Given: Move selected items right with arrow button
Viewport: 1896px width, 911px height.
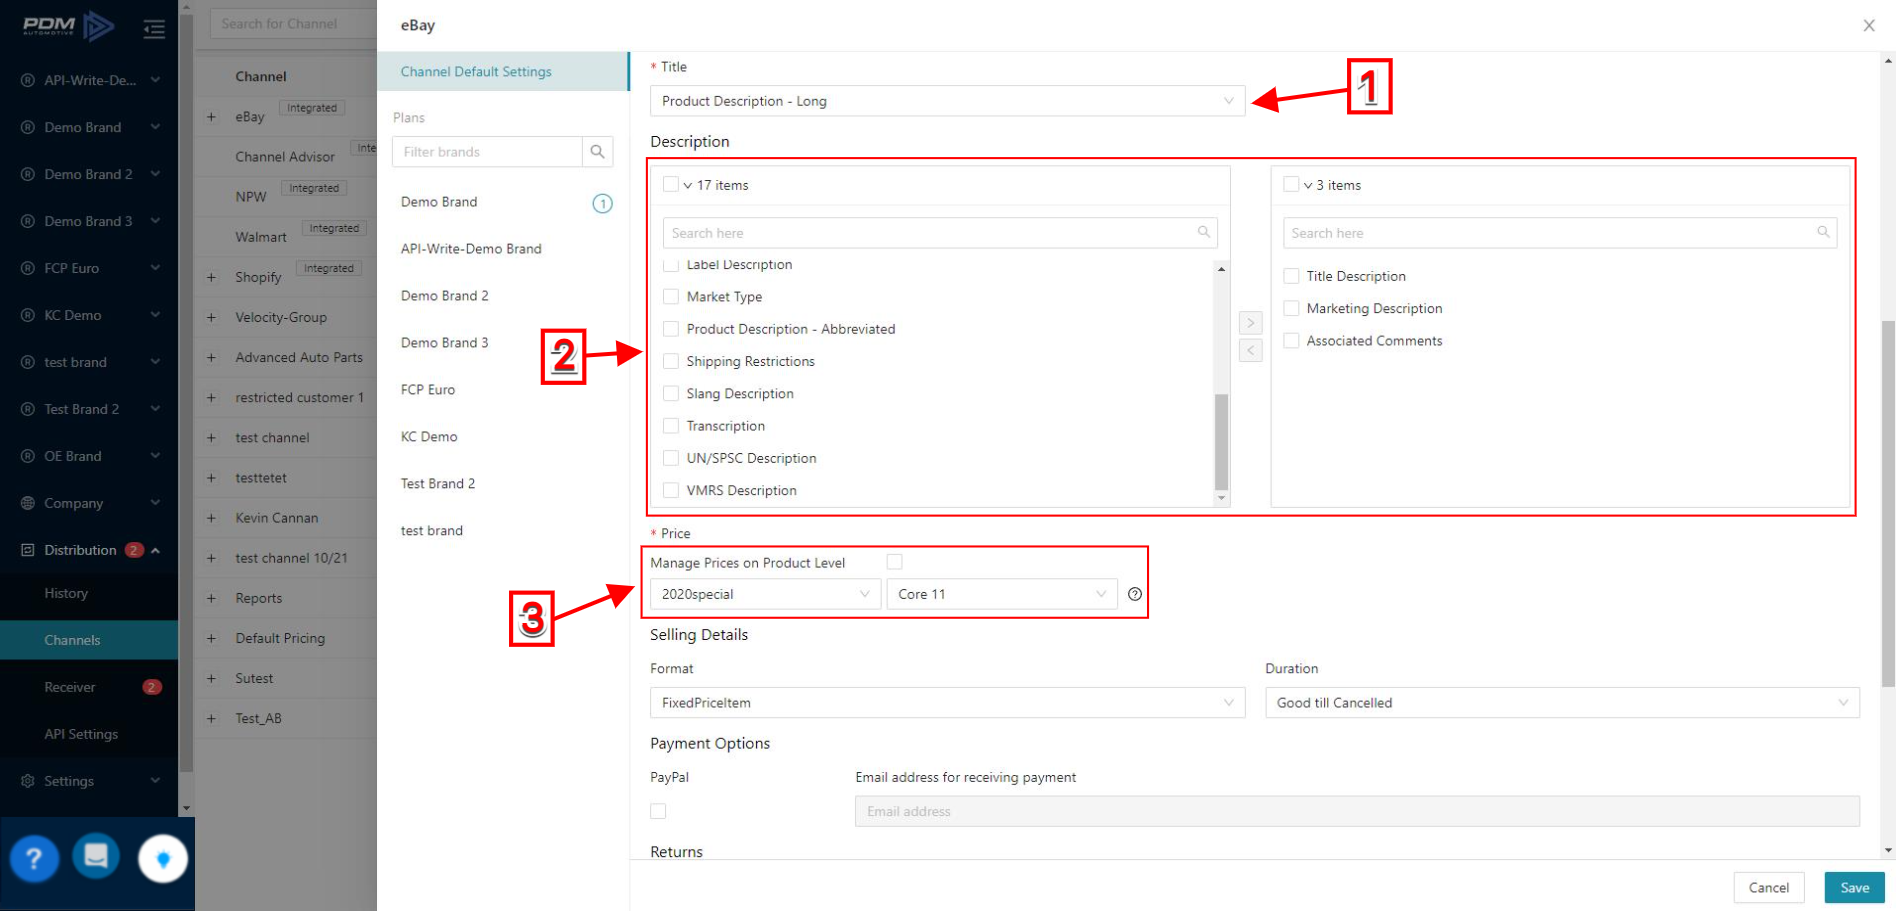Looking at the screenshot, I should [1250, 323].
